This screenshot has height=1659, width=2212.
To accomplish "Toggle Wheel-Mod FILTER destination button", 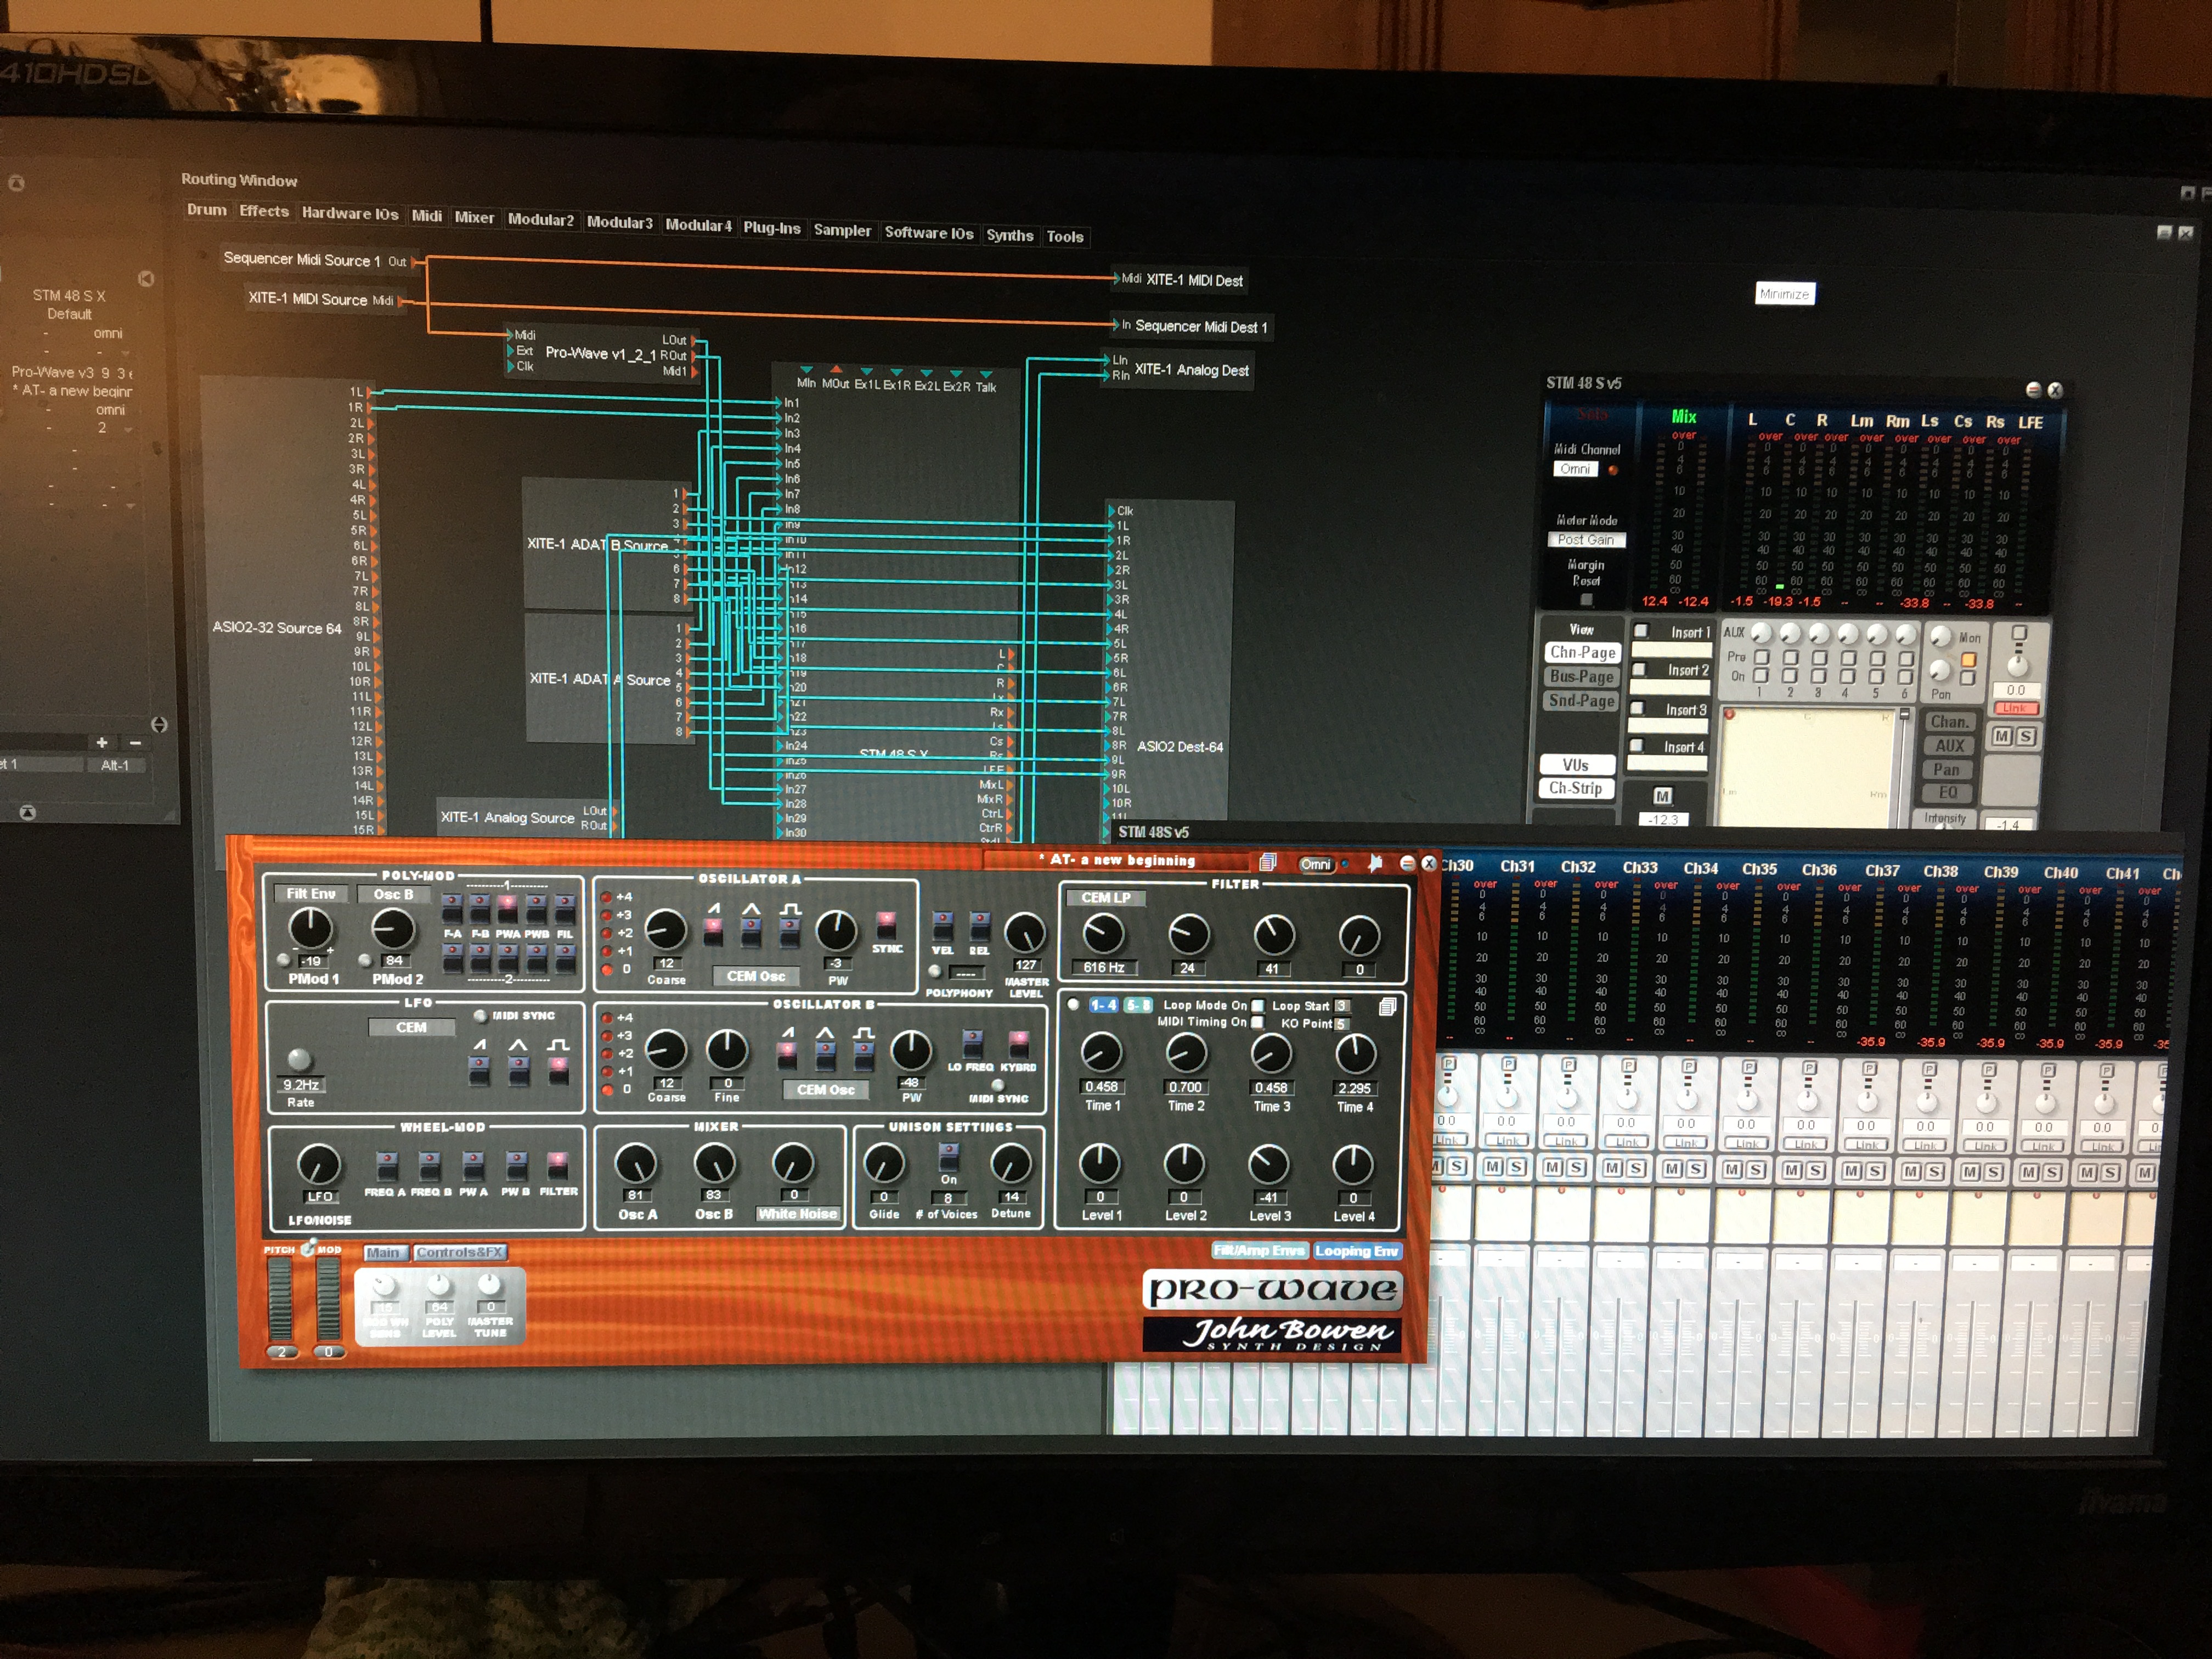I will click(557, 1166).
